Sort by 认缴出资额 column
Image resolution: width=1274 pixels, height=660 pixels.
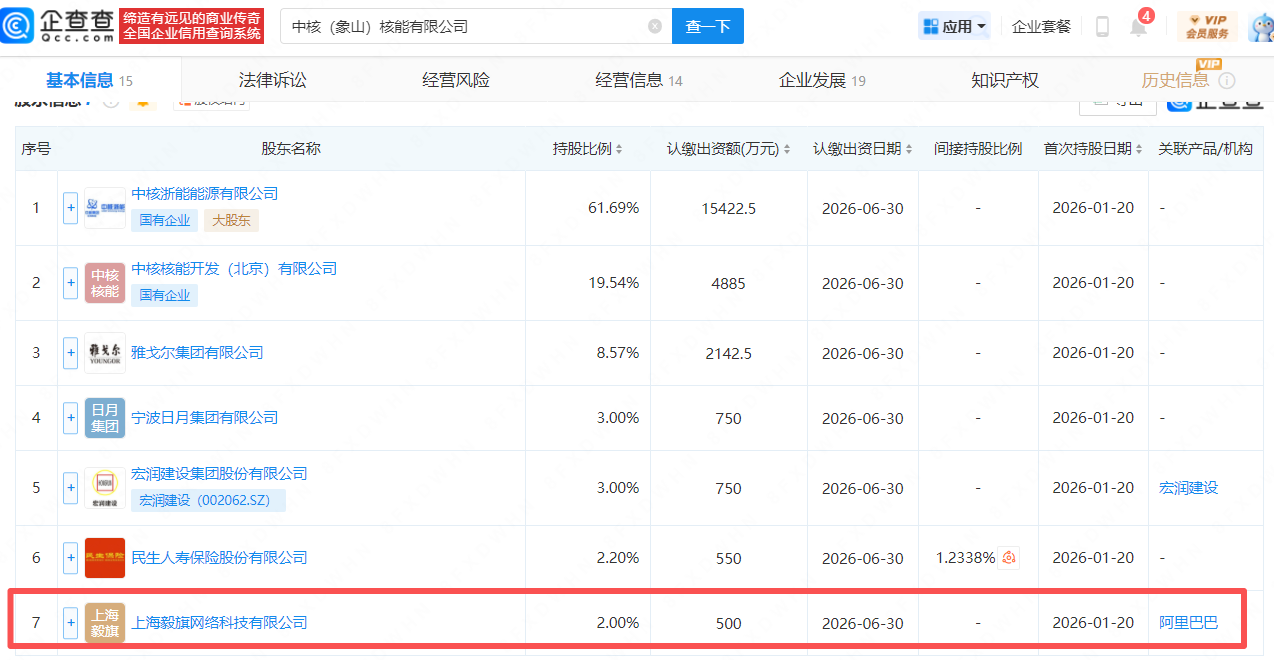728,149
